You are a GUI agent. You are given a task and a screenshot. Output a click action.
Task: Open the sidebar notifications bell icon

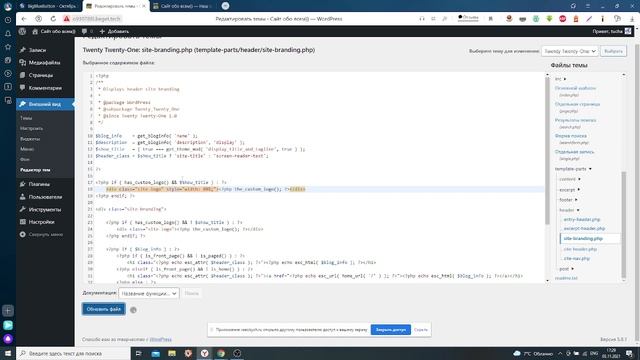tap(8, 33)
